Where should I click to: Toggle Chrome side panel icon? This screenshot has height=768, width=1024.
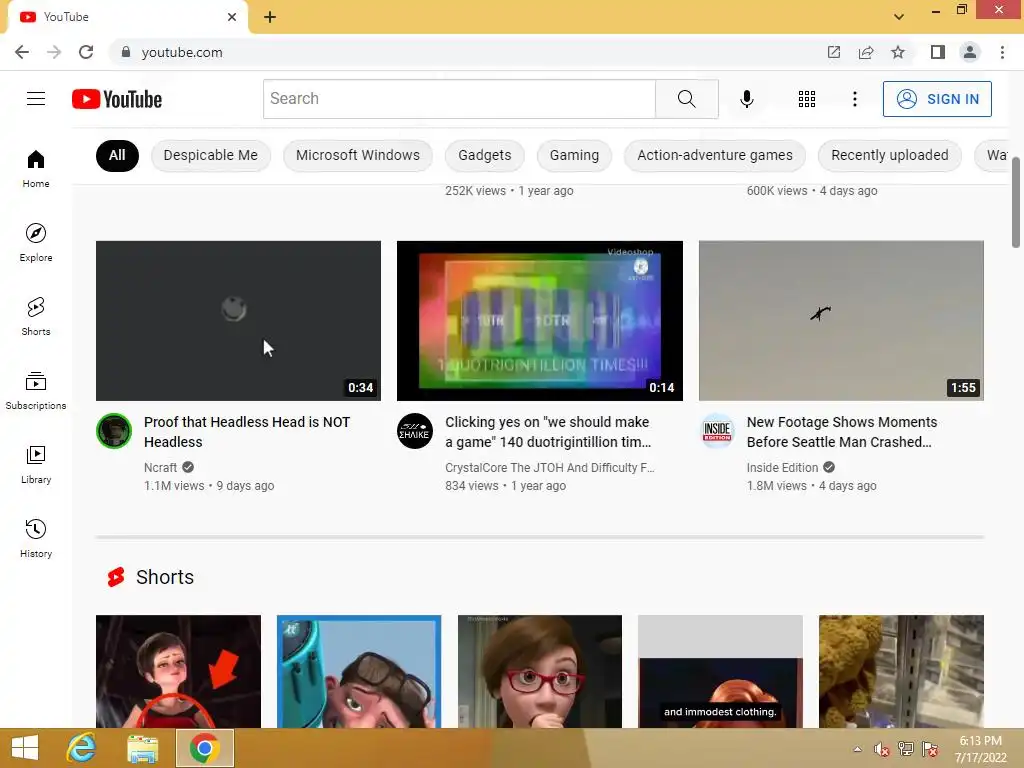pos(938,52)
